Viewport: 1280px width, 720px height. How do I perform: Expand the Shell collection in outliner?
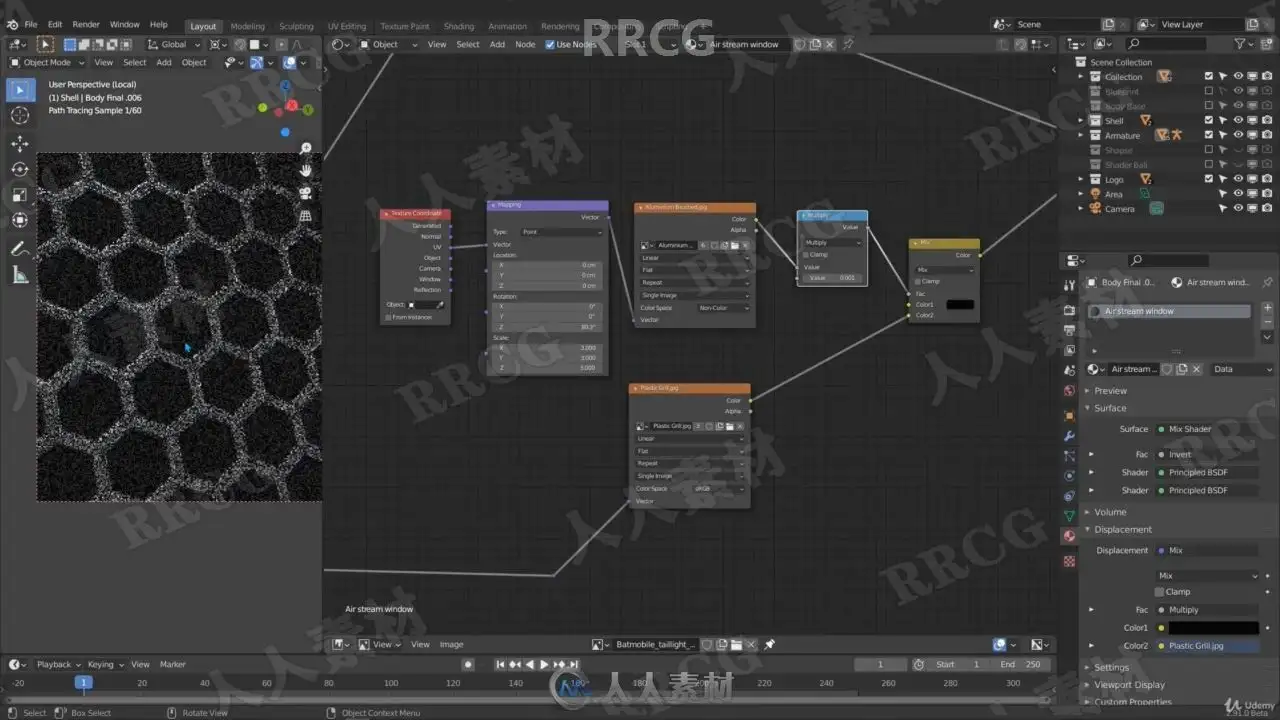pos(1081,121)
